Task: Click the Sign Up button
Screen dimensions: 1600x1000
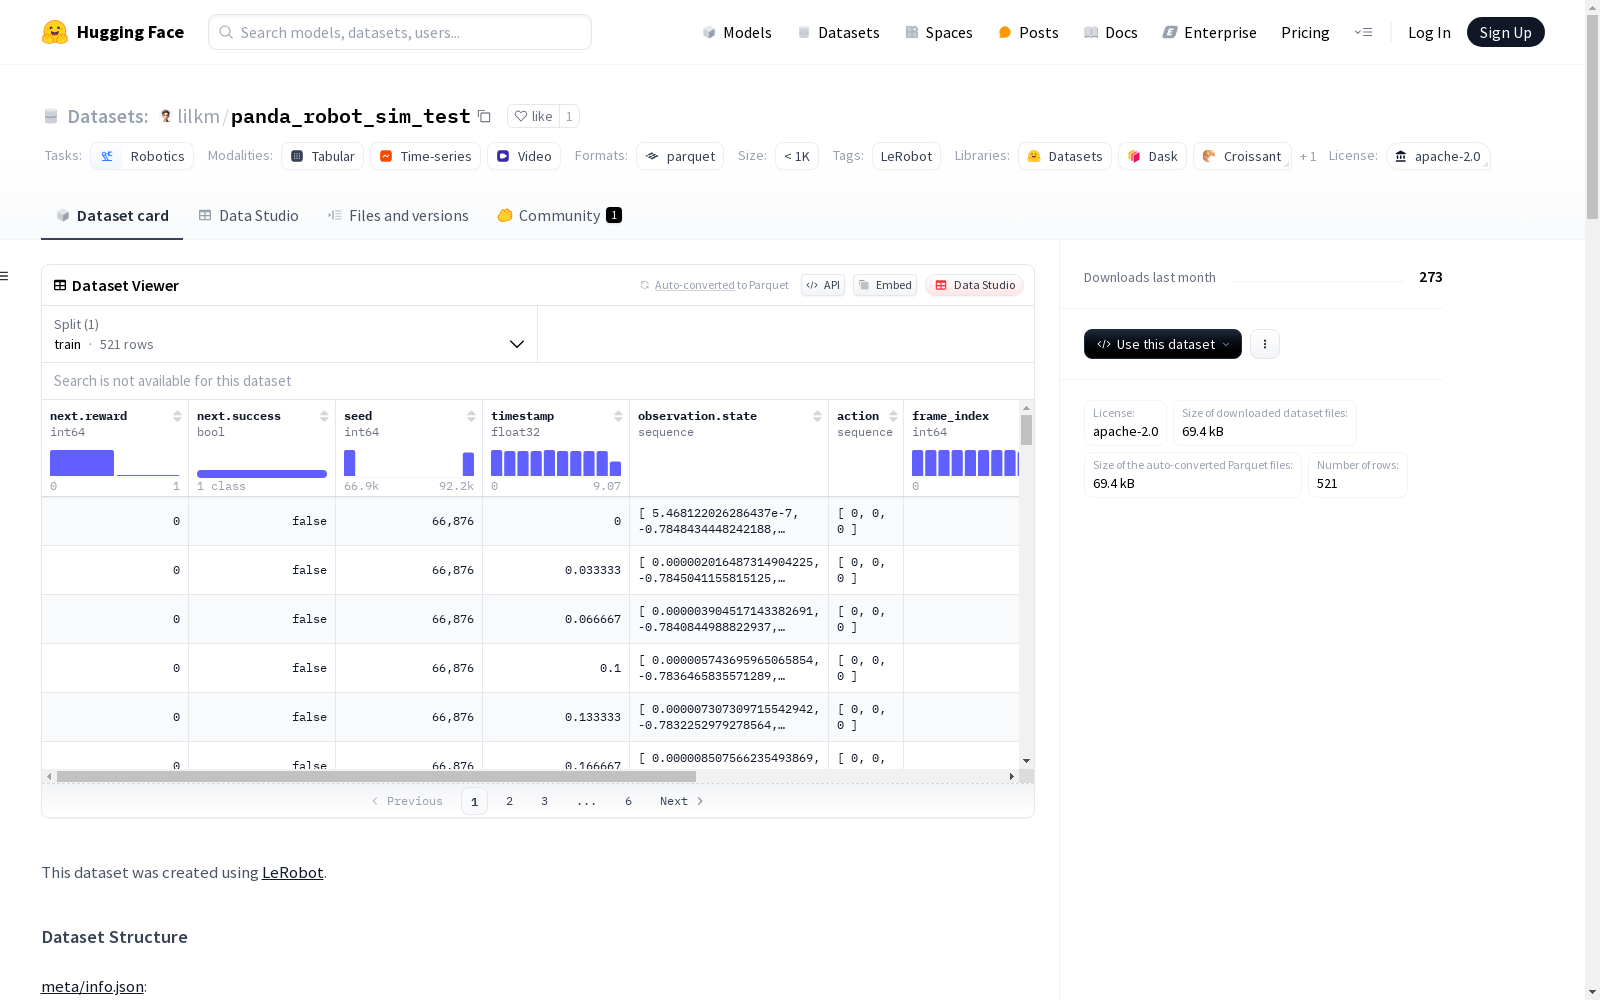Action: [1506, 32]
